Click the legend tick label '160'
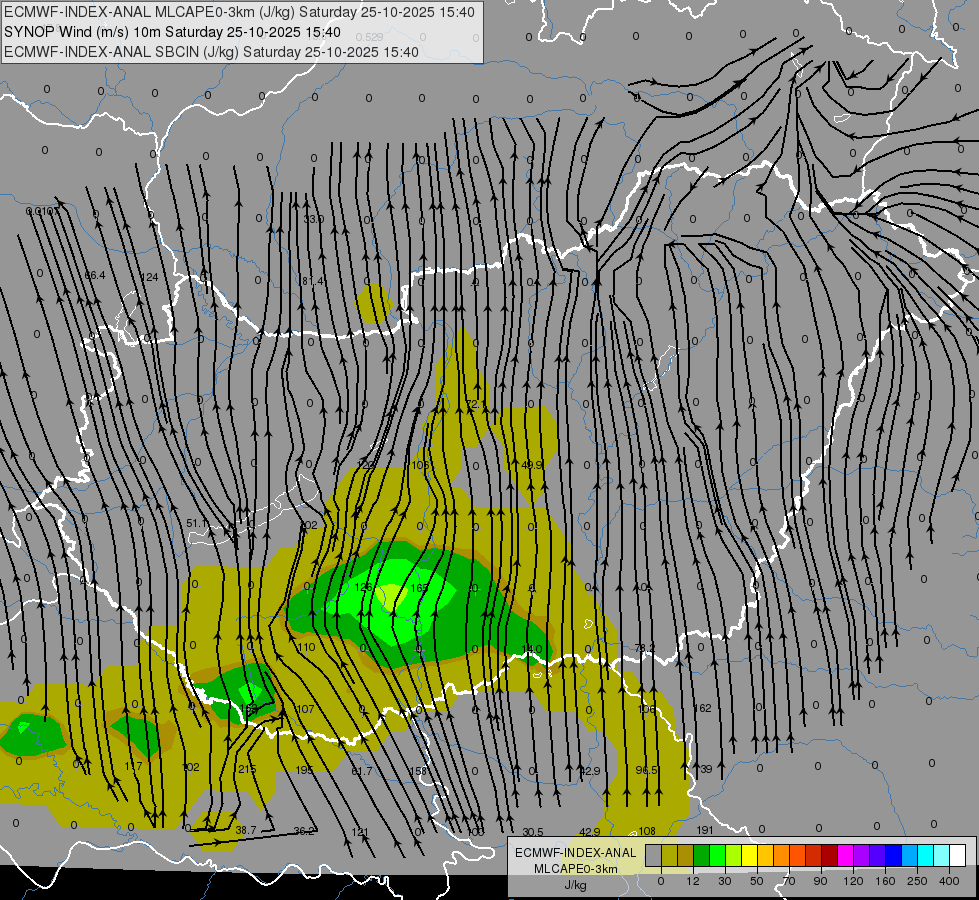The height and width of the screenshot is (900, 979). (885, 881)
